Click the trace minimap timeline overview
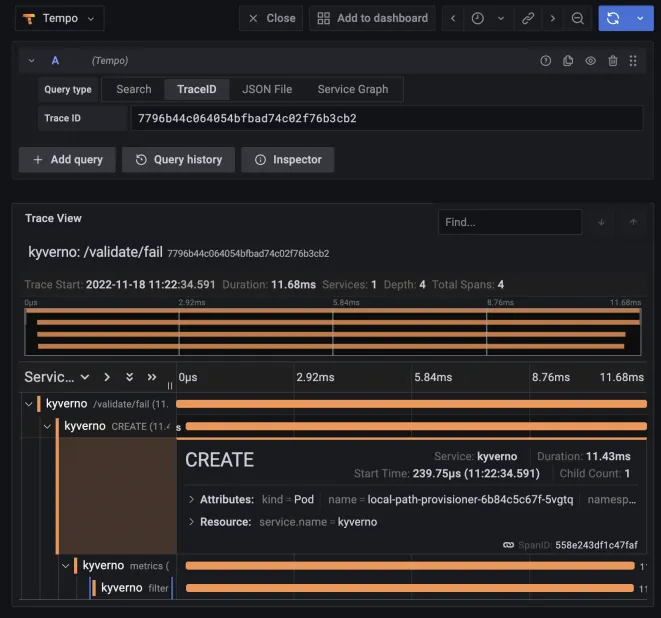661x618 pixels. (332, 330)
